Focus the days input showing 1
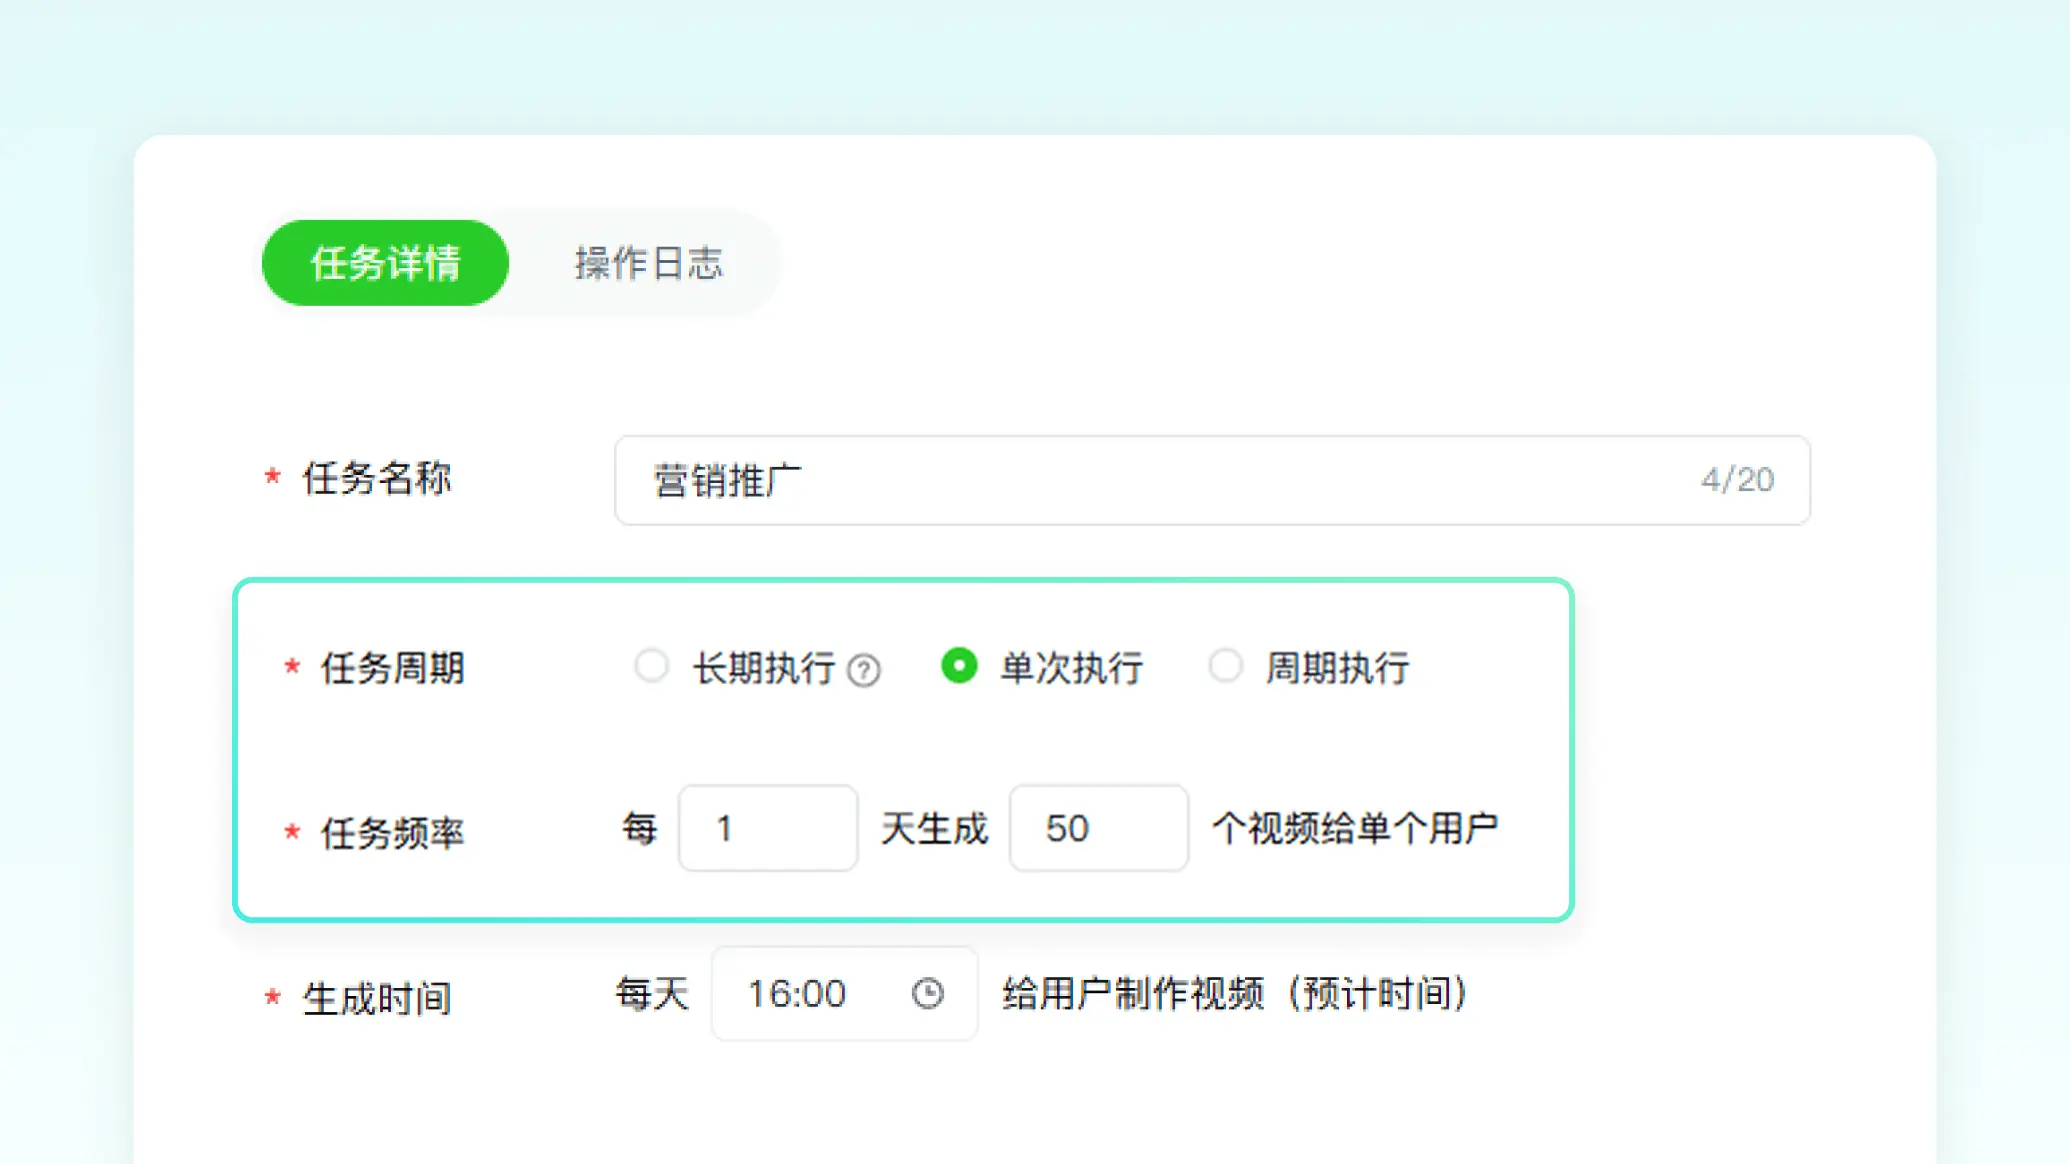This screenshot has height=1164, width=2070. (768, 828)
